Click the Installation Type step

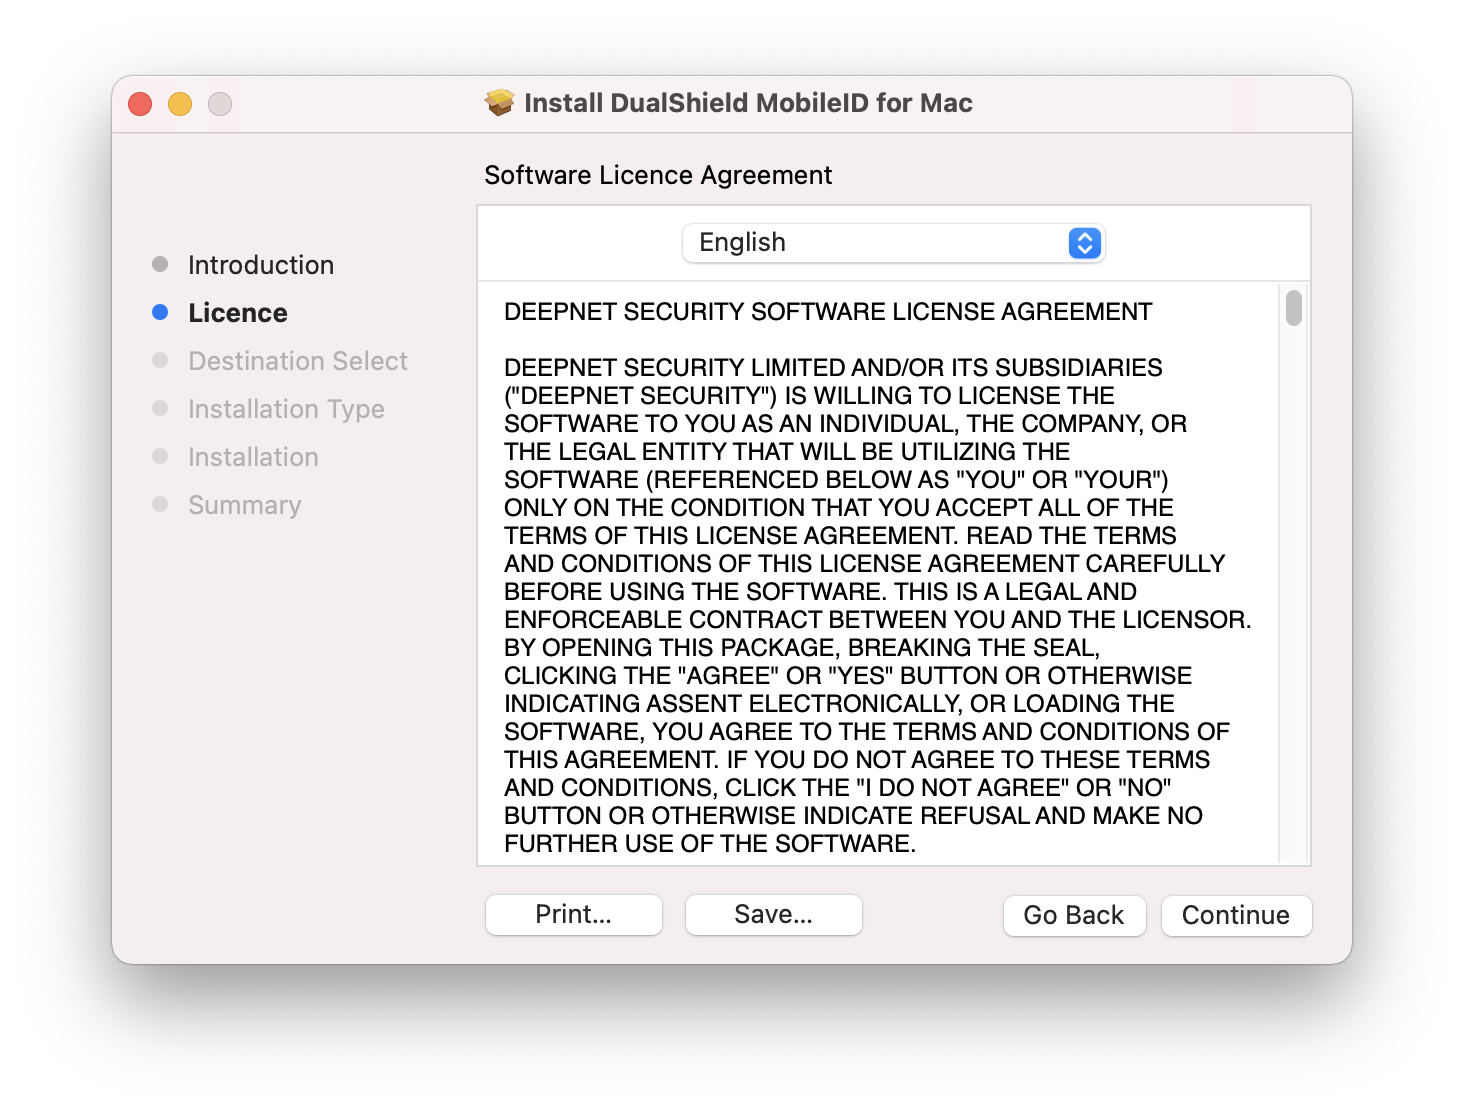(286, 409)
